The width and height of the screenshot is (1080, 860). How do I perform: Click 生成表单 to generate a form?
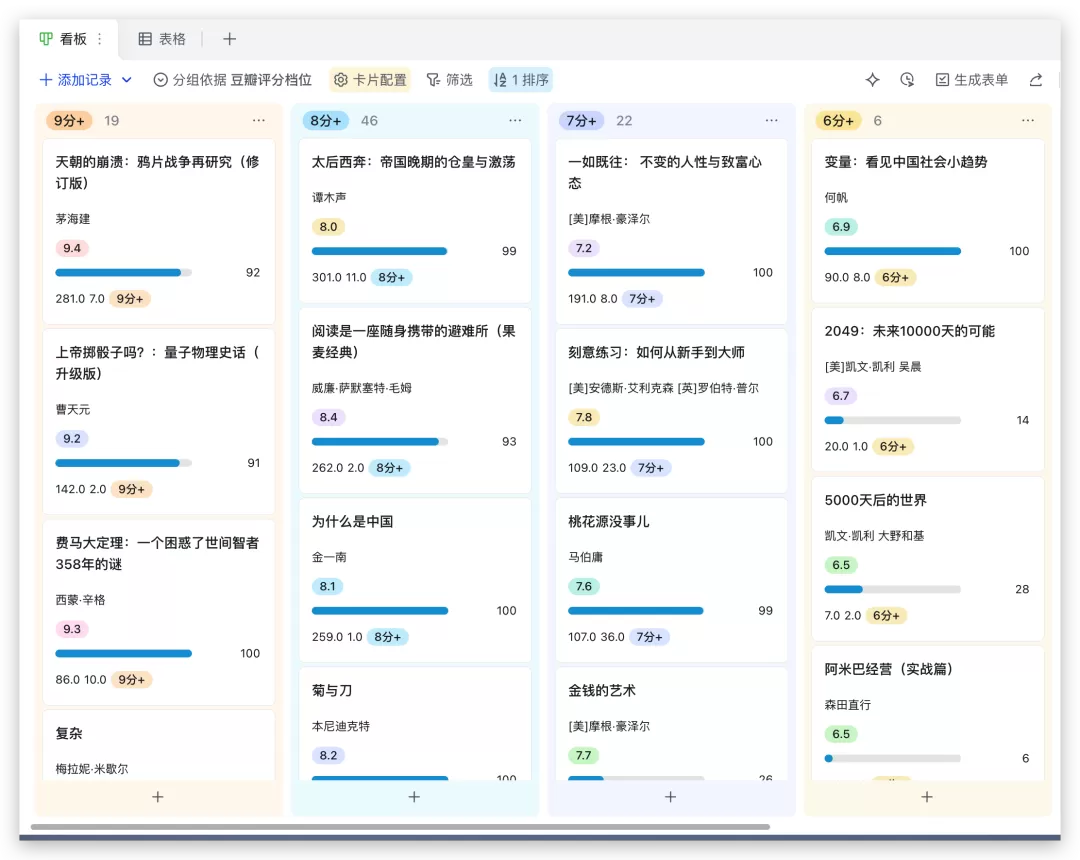point(972,80)
